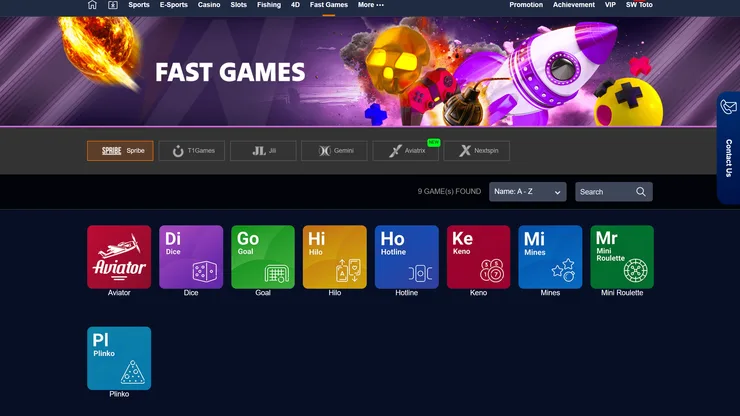This screenshot has width=740, height=416.
Task: Visit the VIP page
Action: pyautogui.click(x=610, y=5)
